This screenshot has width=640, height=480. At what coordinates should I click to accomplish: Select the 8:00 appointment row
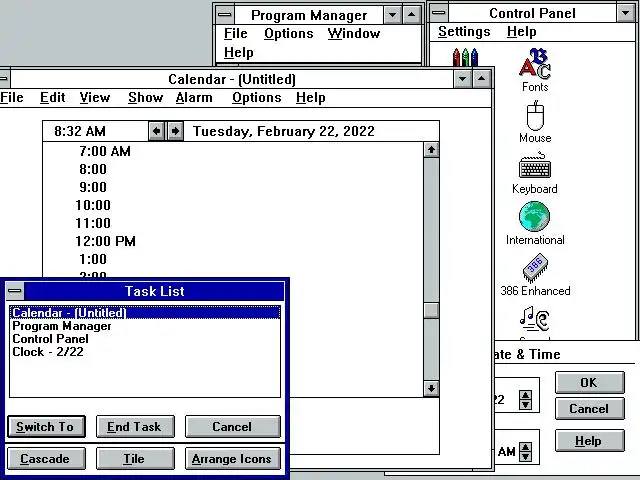coord(233,169)
